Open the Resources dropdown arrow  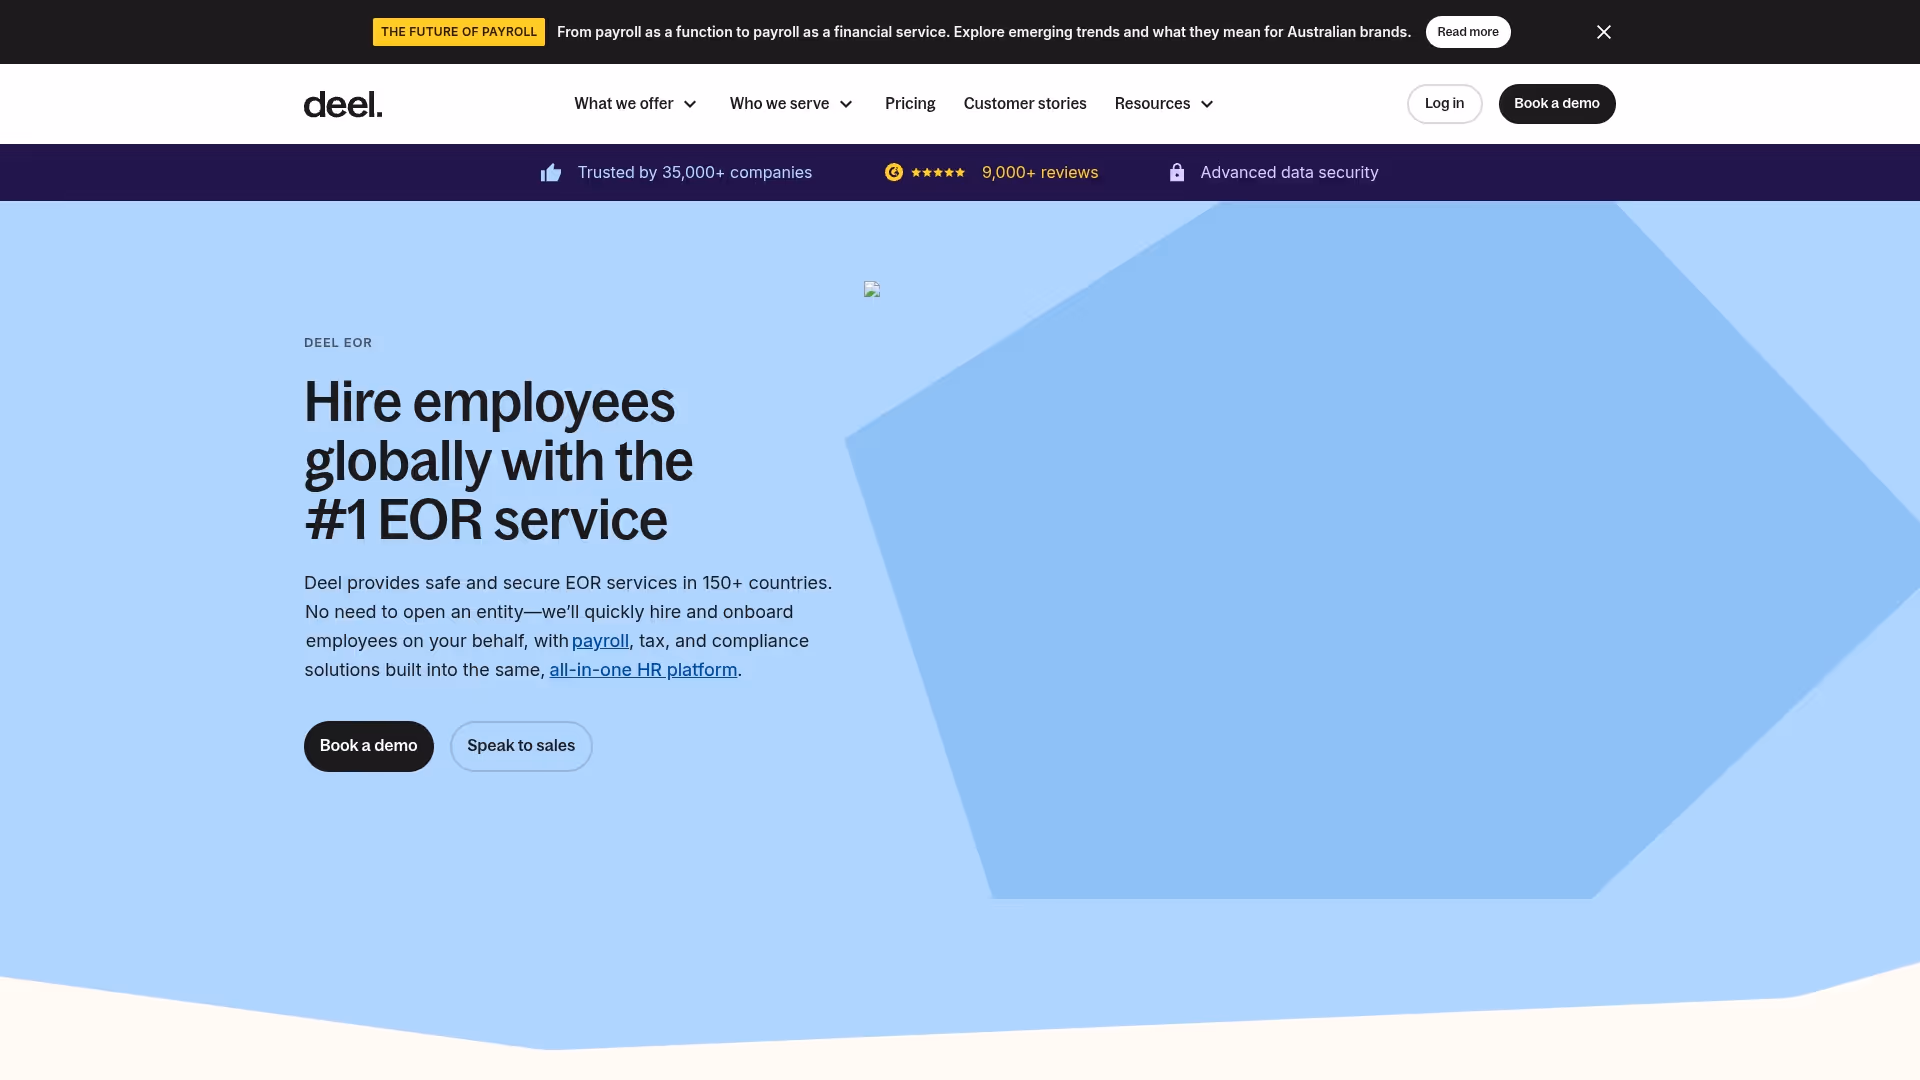coord(1207,104)
